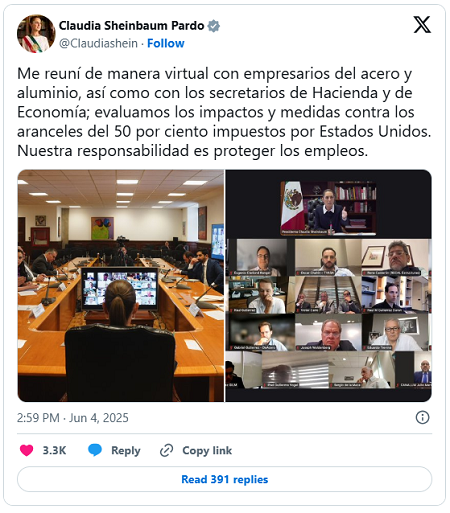Open the conference room photo

pos(121,286)
